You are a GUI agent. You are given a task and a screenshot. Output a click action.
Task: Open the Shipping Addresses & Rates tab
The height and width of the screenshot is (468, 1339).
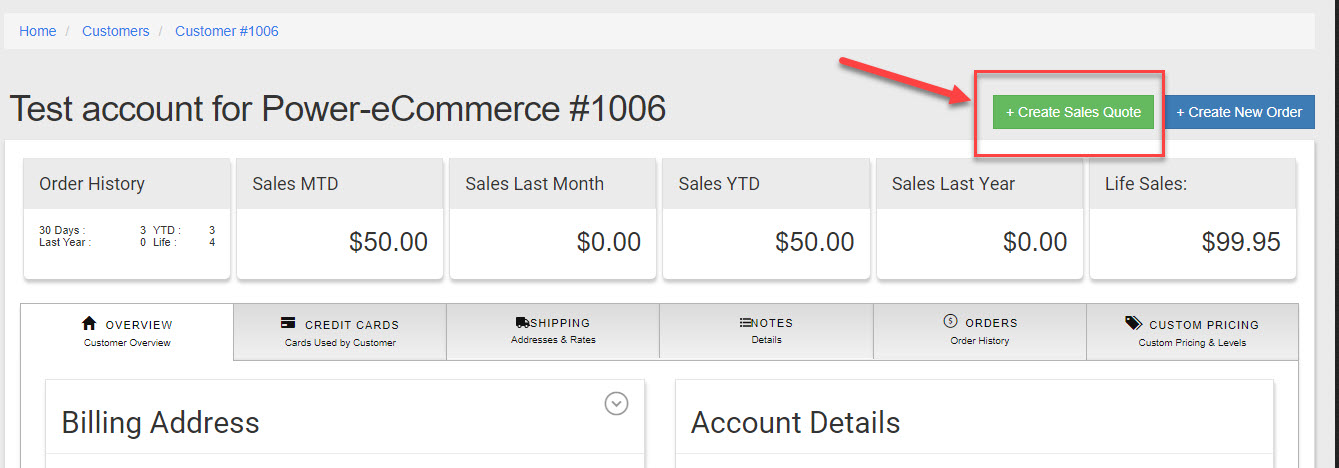(553, 331)
